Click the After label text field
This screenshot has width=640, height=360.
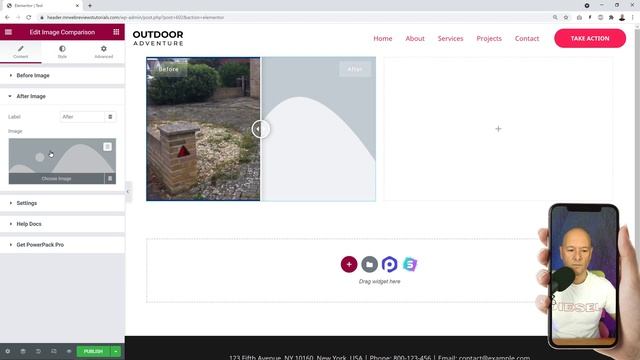point(82,117)
